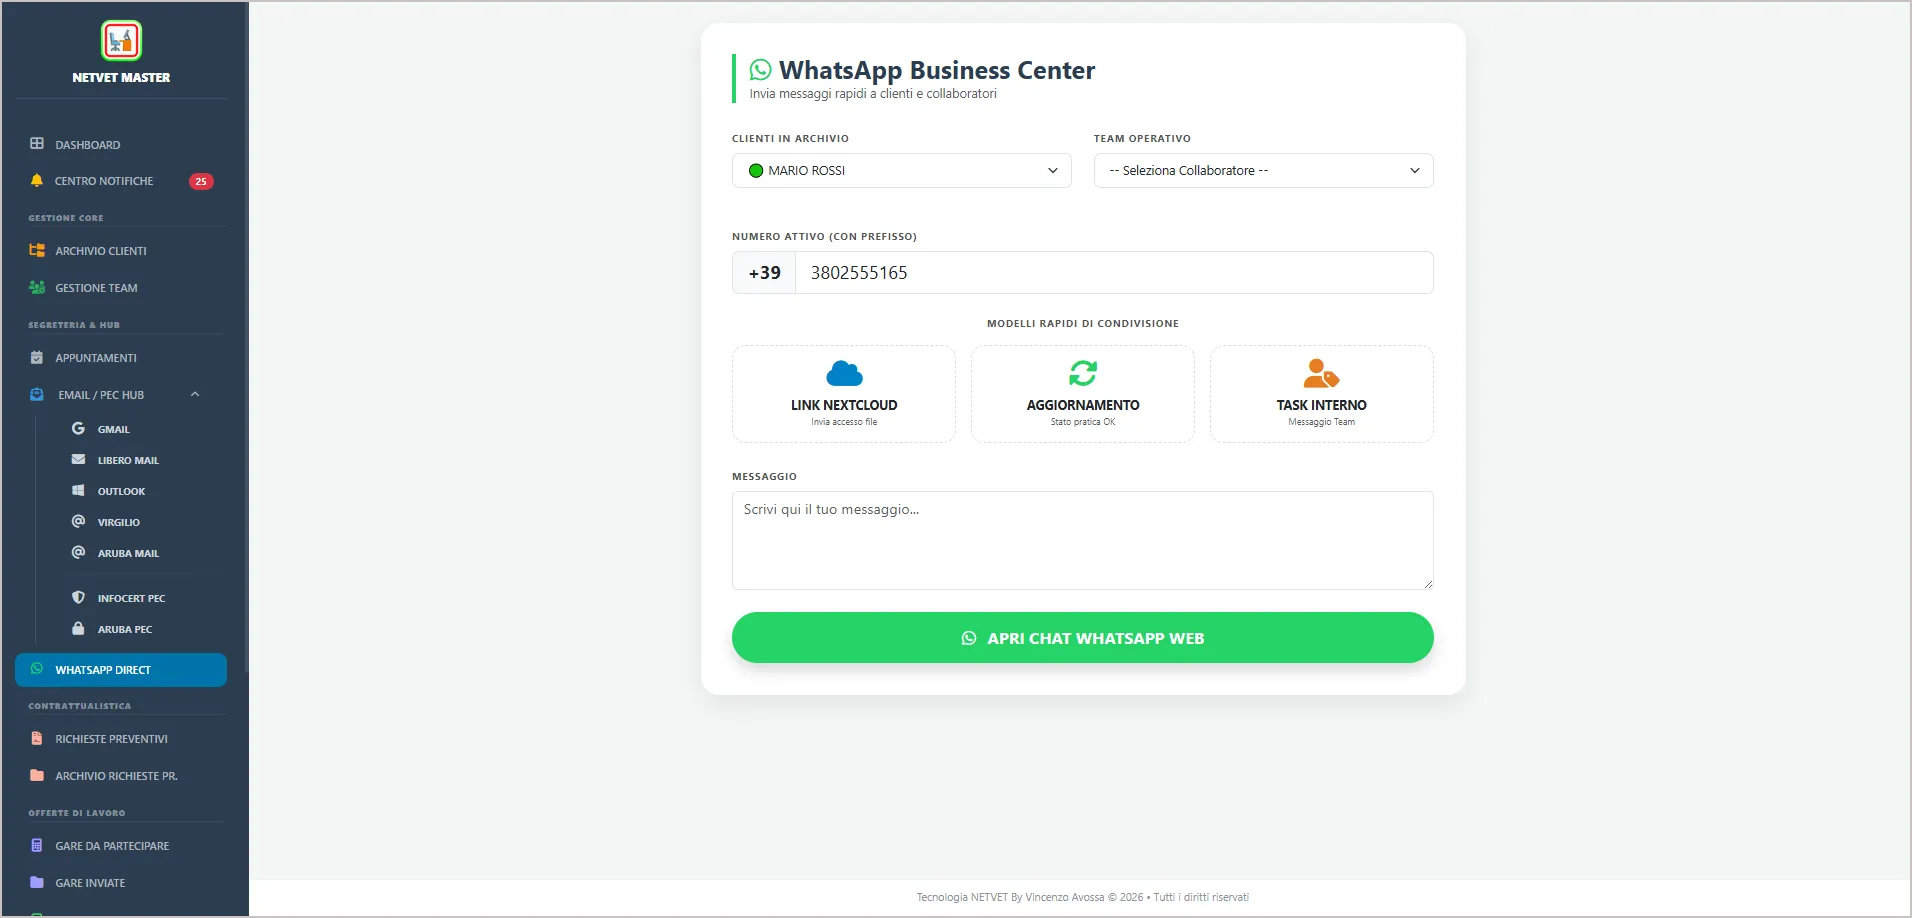
Task: Focus the phone number input field
Action: (1114, 273)
